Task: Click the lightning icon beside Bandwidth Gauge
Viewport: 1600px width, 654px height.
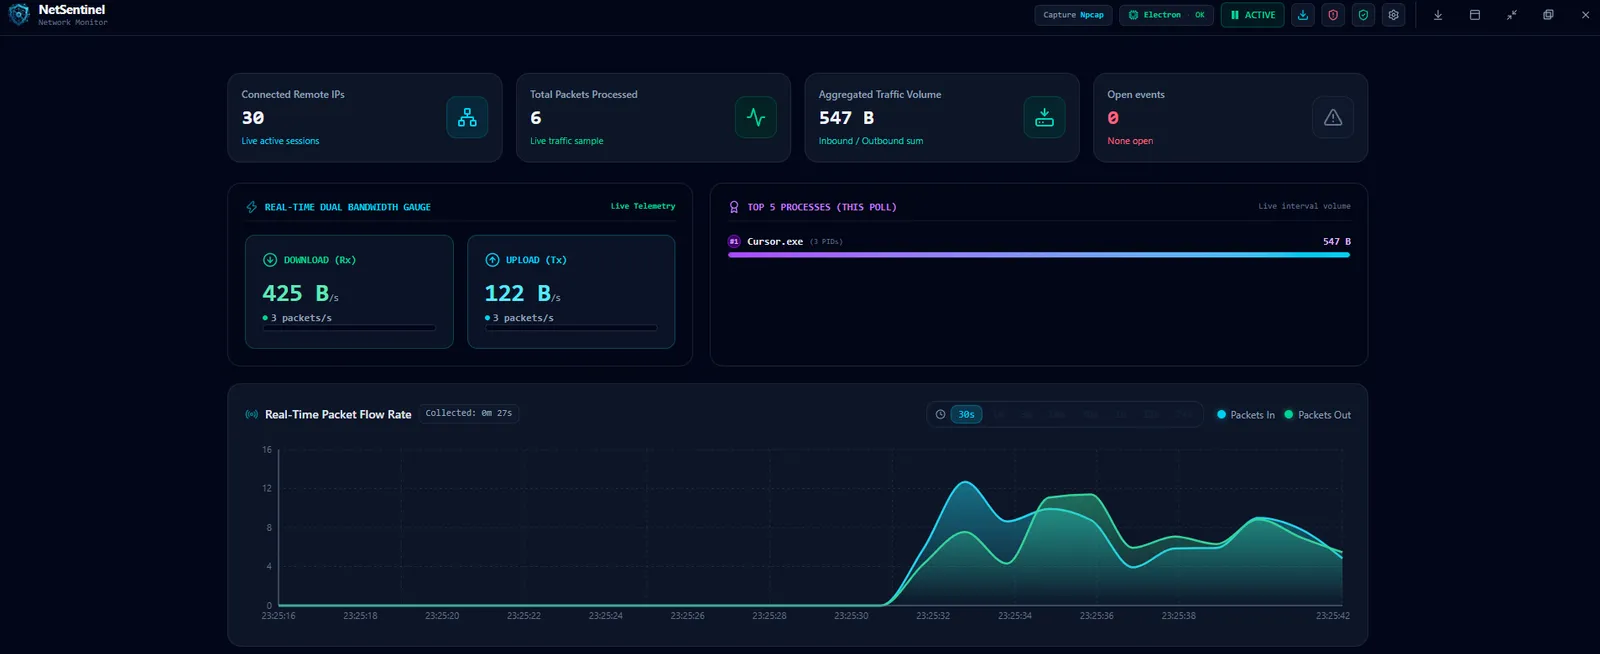Action: (x=252, y=207)
